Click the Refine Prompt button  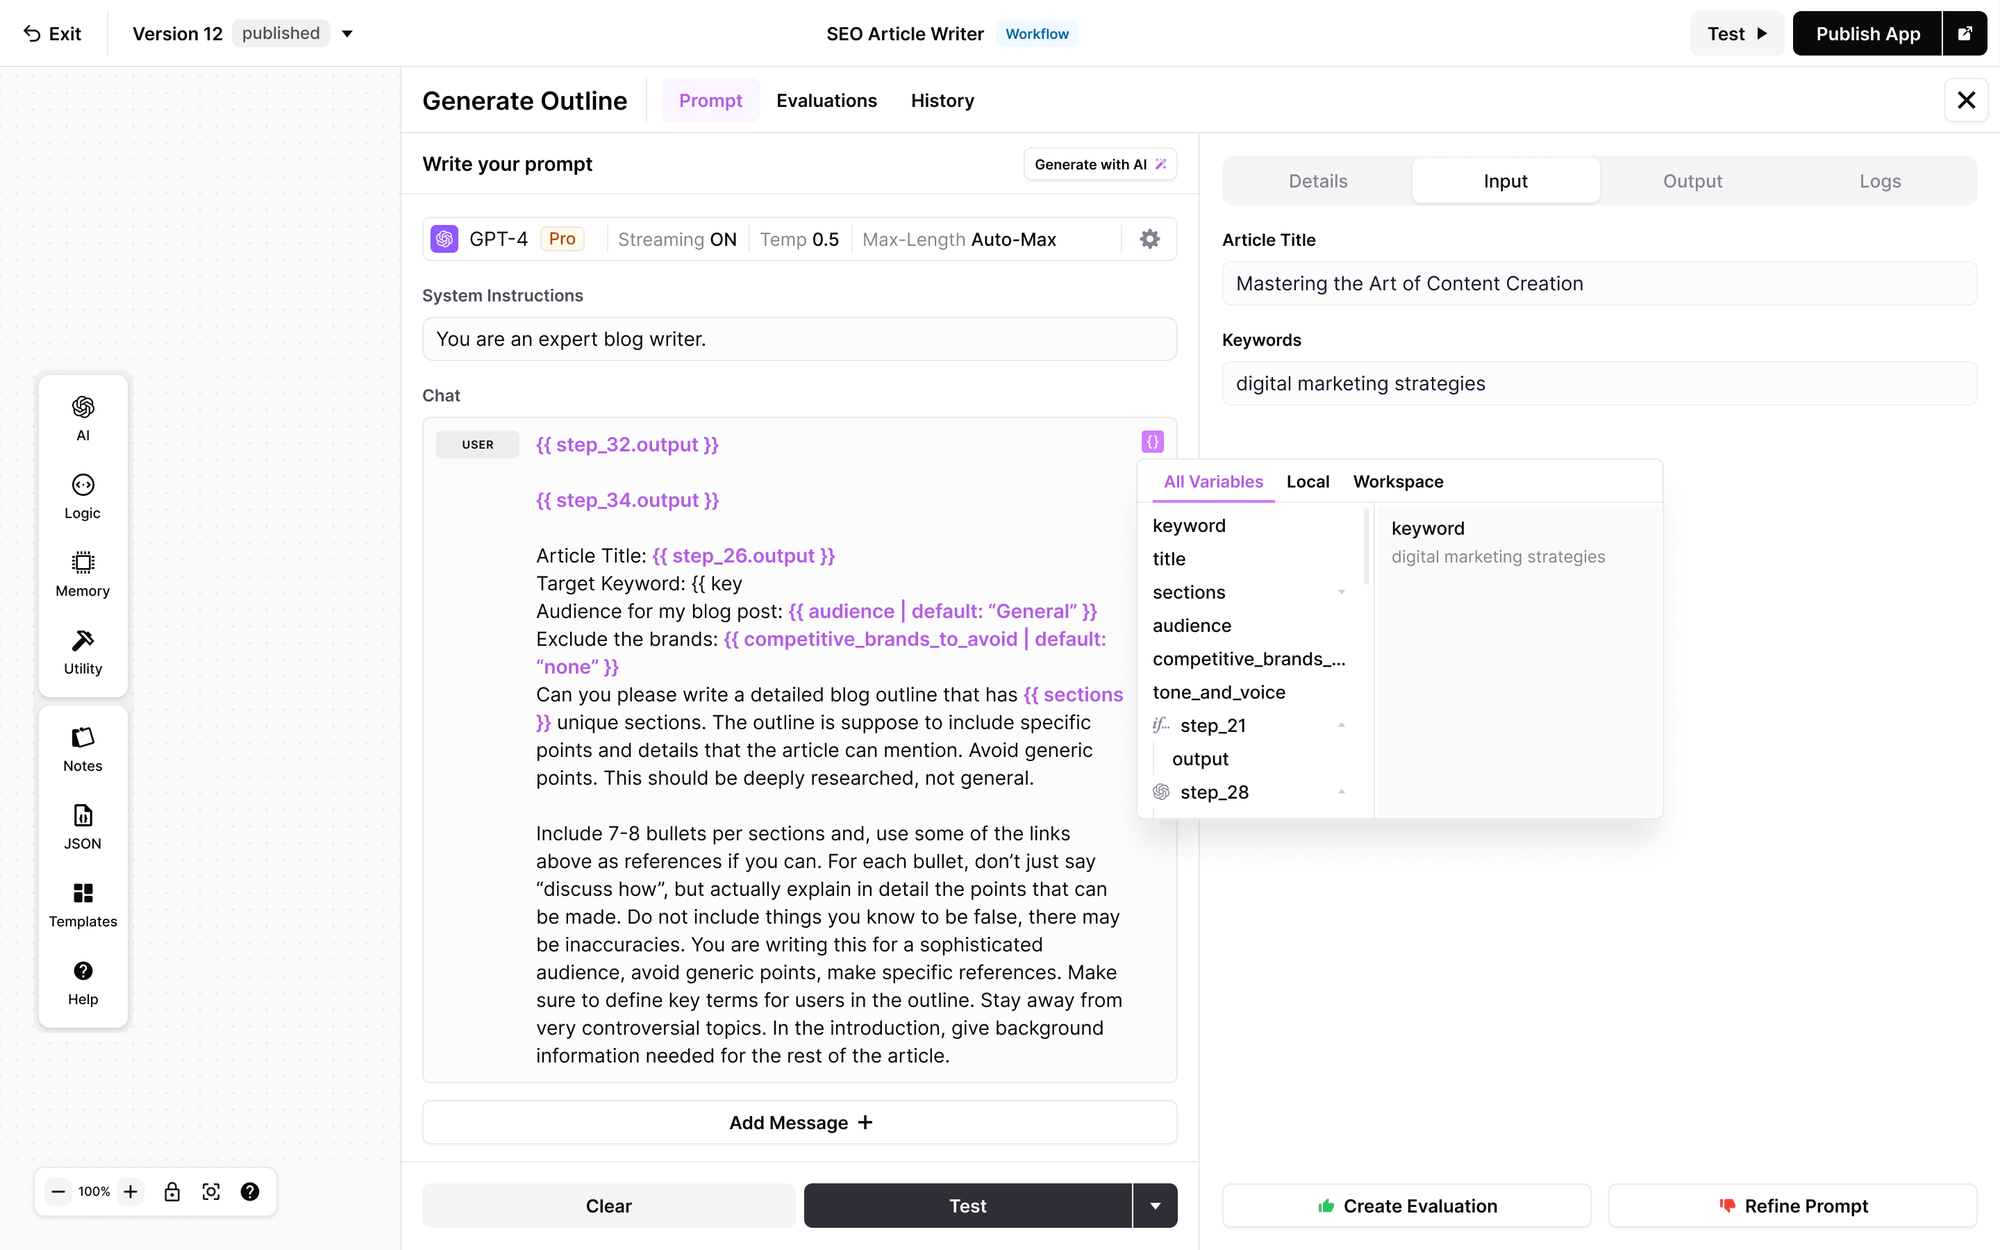1793,1205
